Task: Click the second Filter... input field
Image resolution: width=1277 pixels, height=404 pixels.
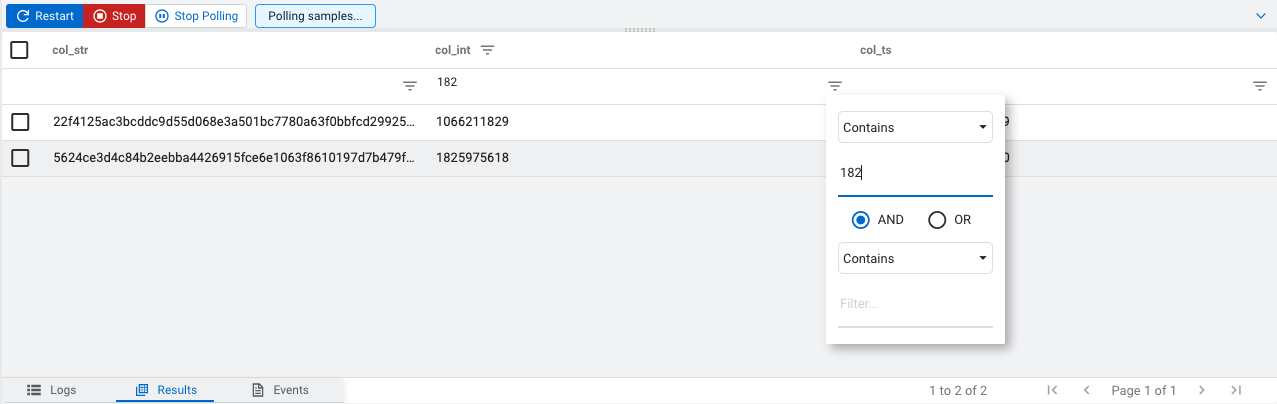Action: (915, 304)
